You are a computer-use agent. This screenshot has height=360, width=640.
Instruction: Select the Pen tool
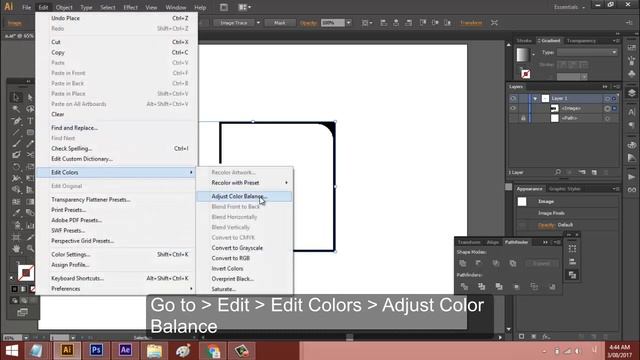16,121
